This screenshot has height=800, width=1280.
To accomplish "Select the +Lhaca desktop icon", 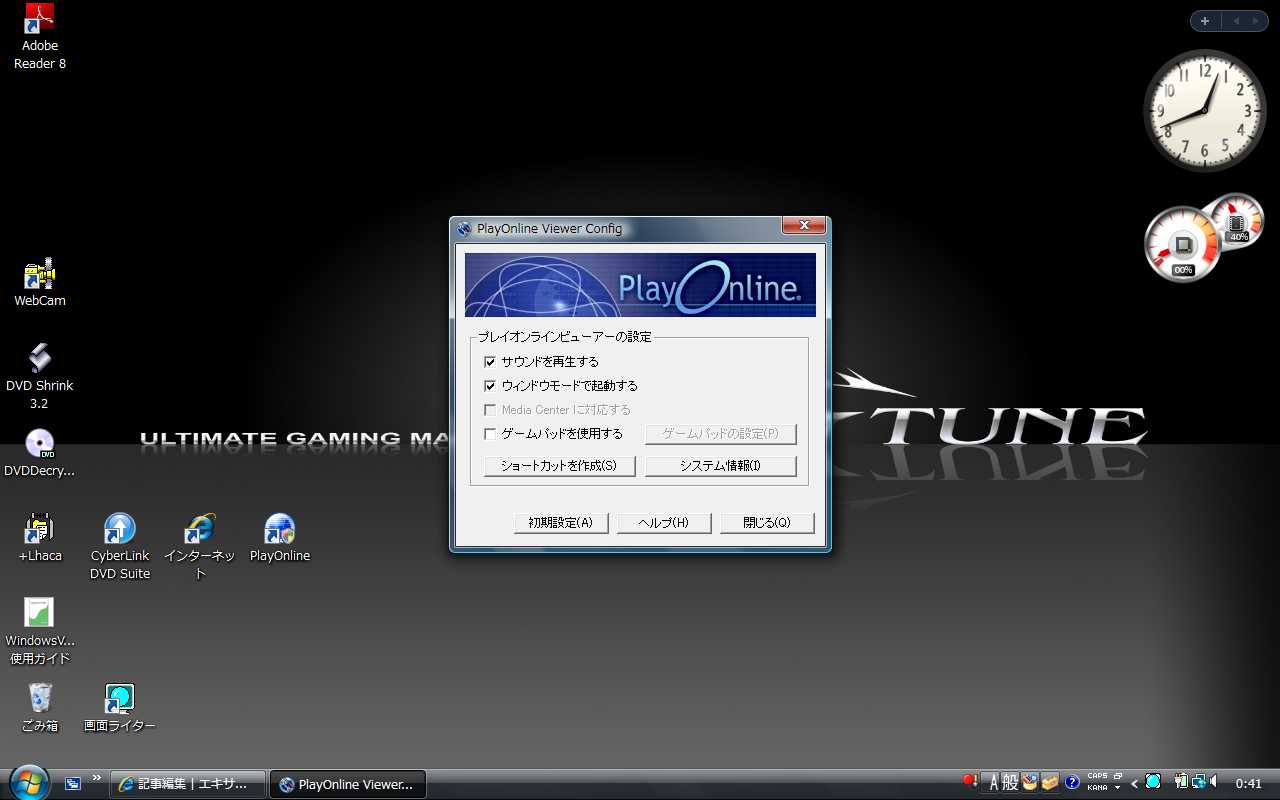I will pyautogui.click(x=40, y=538).
